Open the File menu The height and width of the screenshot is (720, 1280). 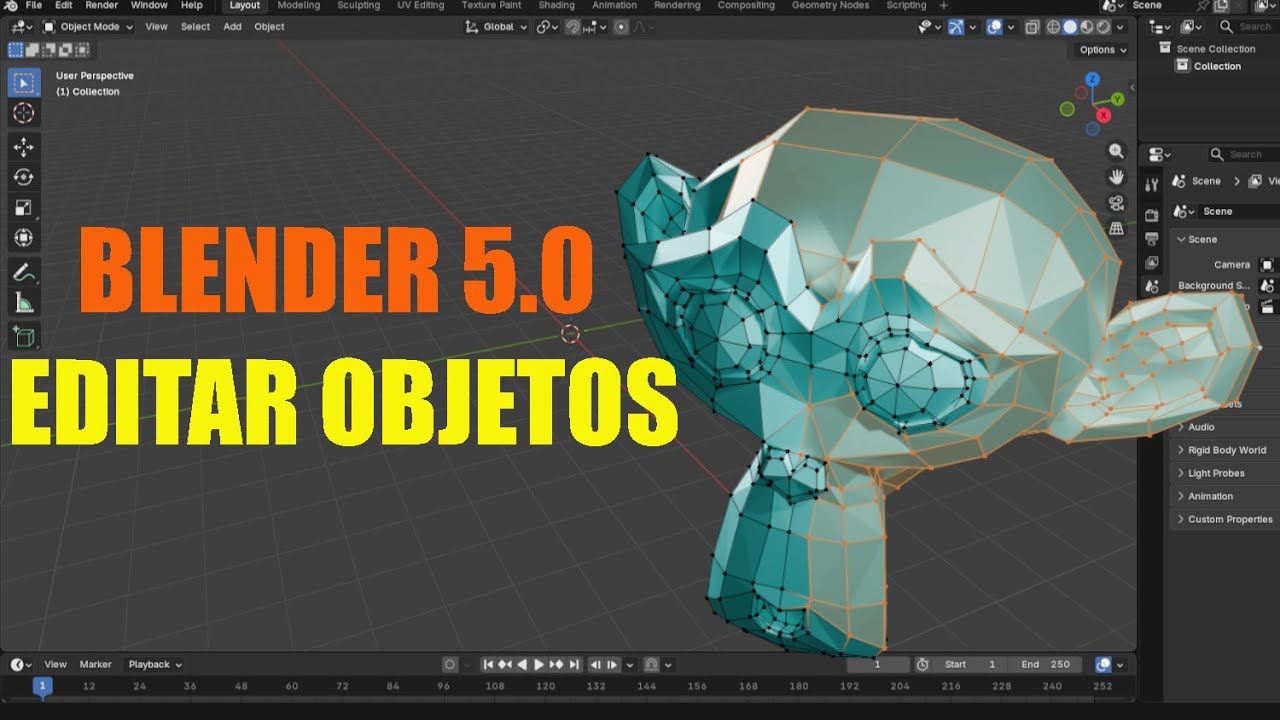[x=34, y=5]
